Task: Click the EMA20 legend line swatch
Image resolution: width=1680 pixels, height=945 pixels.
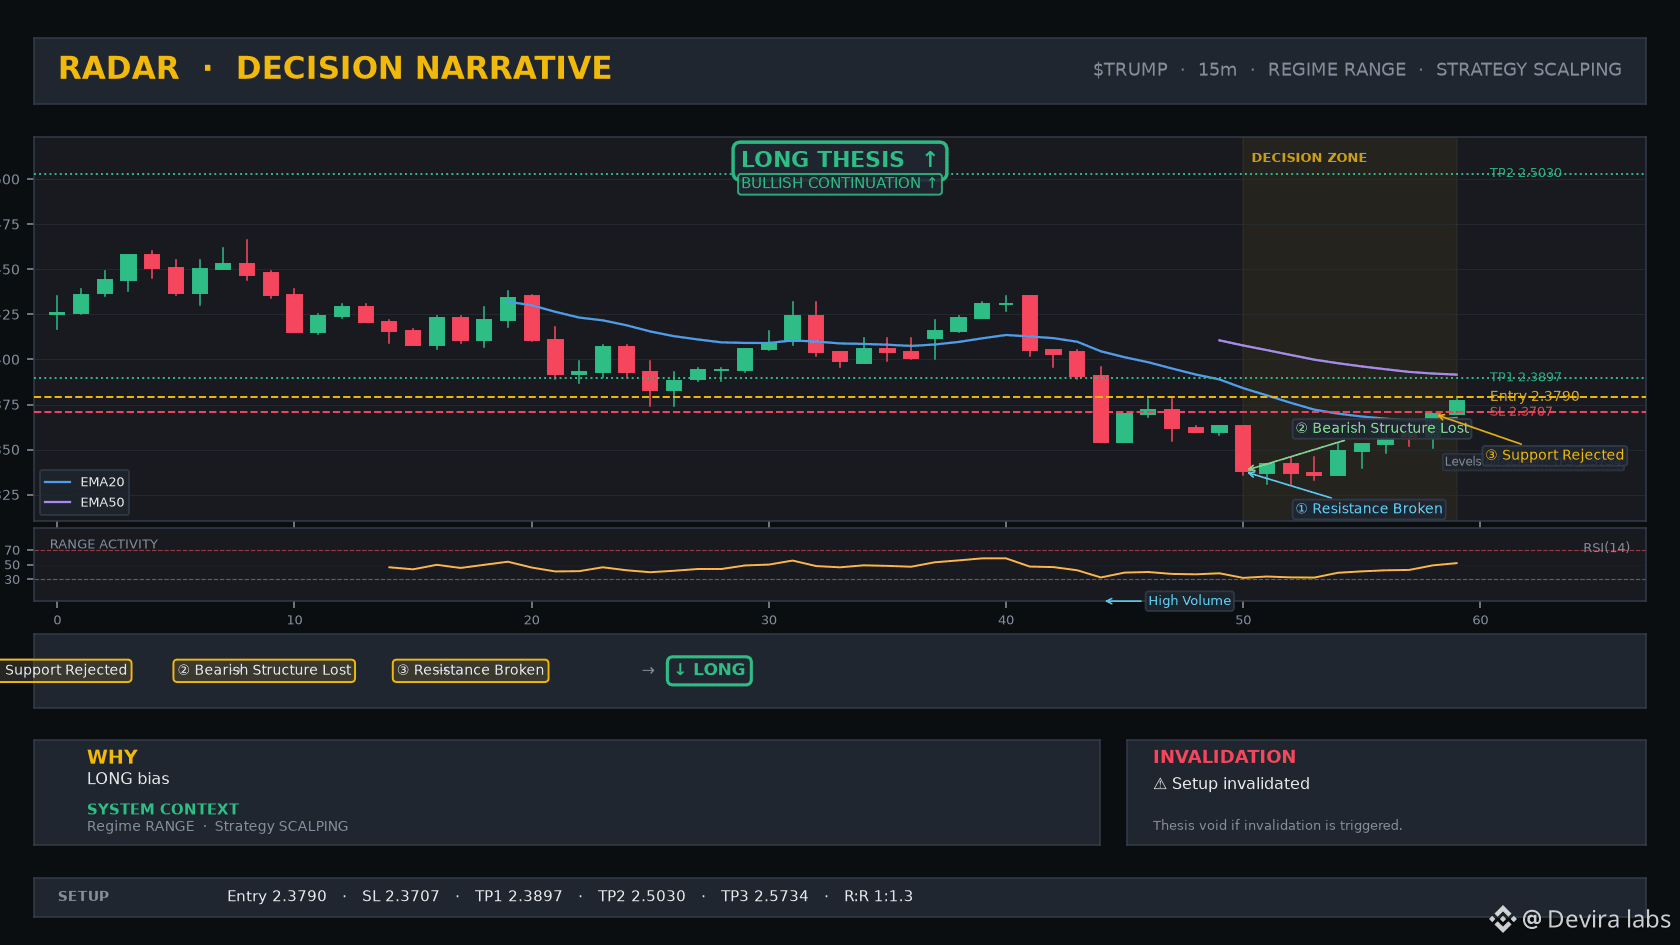Action: click(x=58, y=482)
